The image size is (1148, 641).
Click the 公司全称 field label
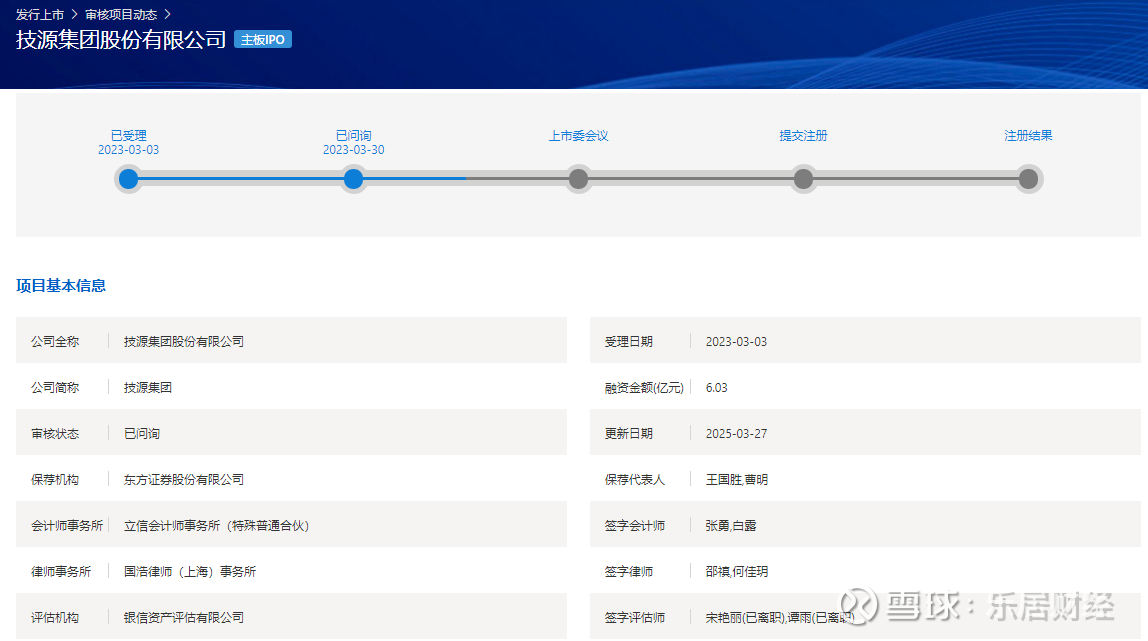click(x=55, y=341)
